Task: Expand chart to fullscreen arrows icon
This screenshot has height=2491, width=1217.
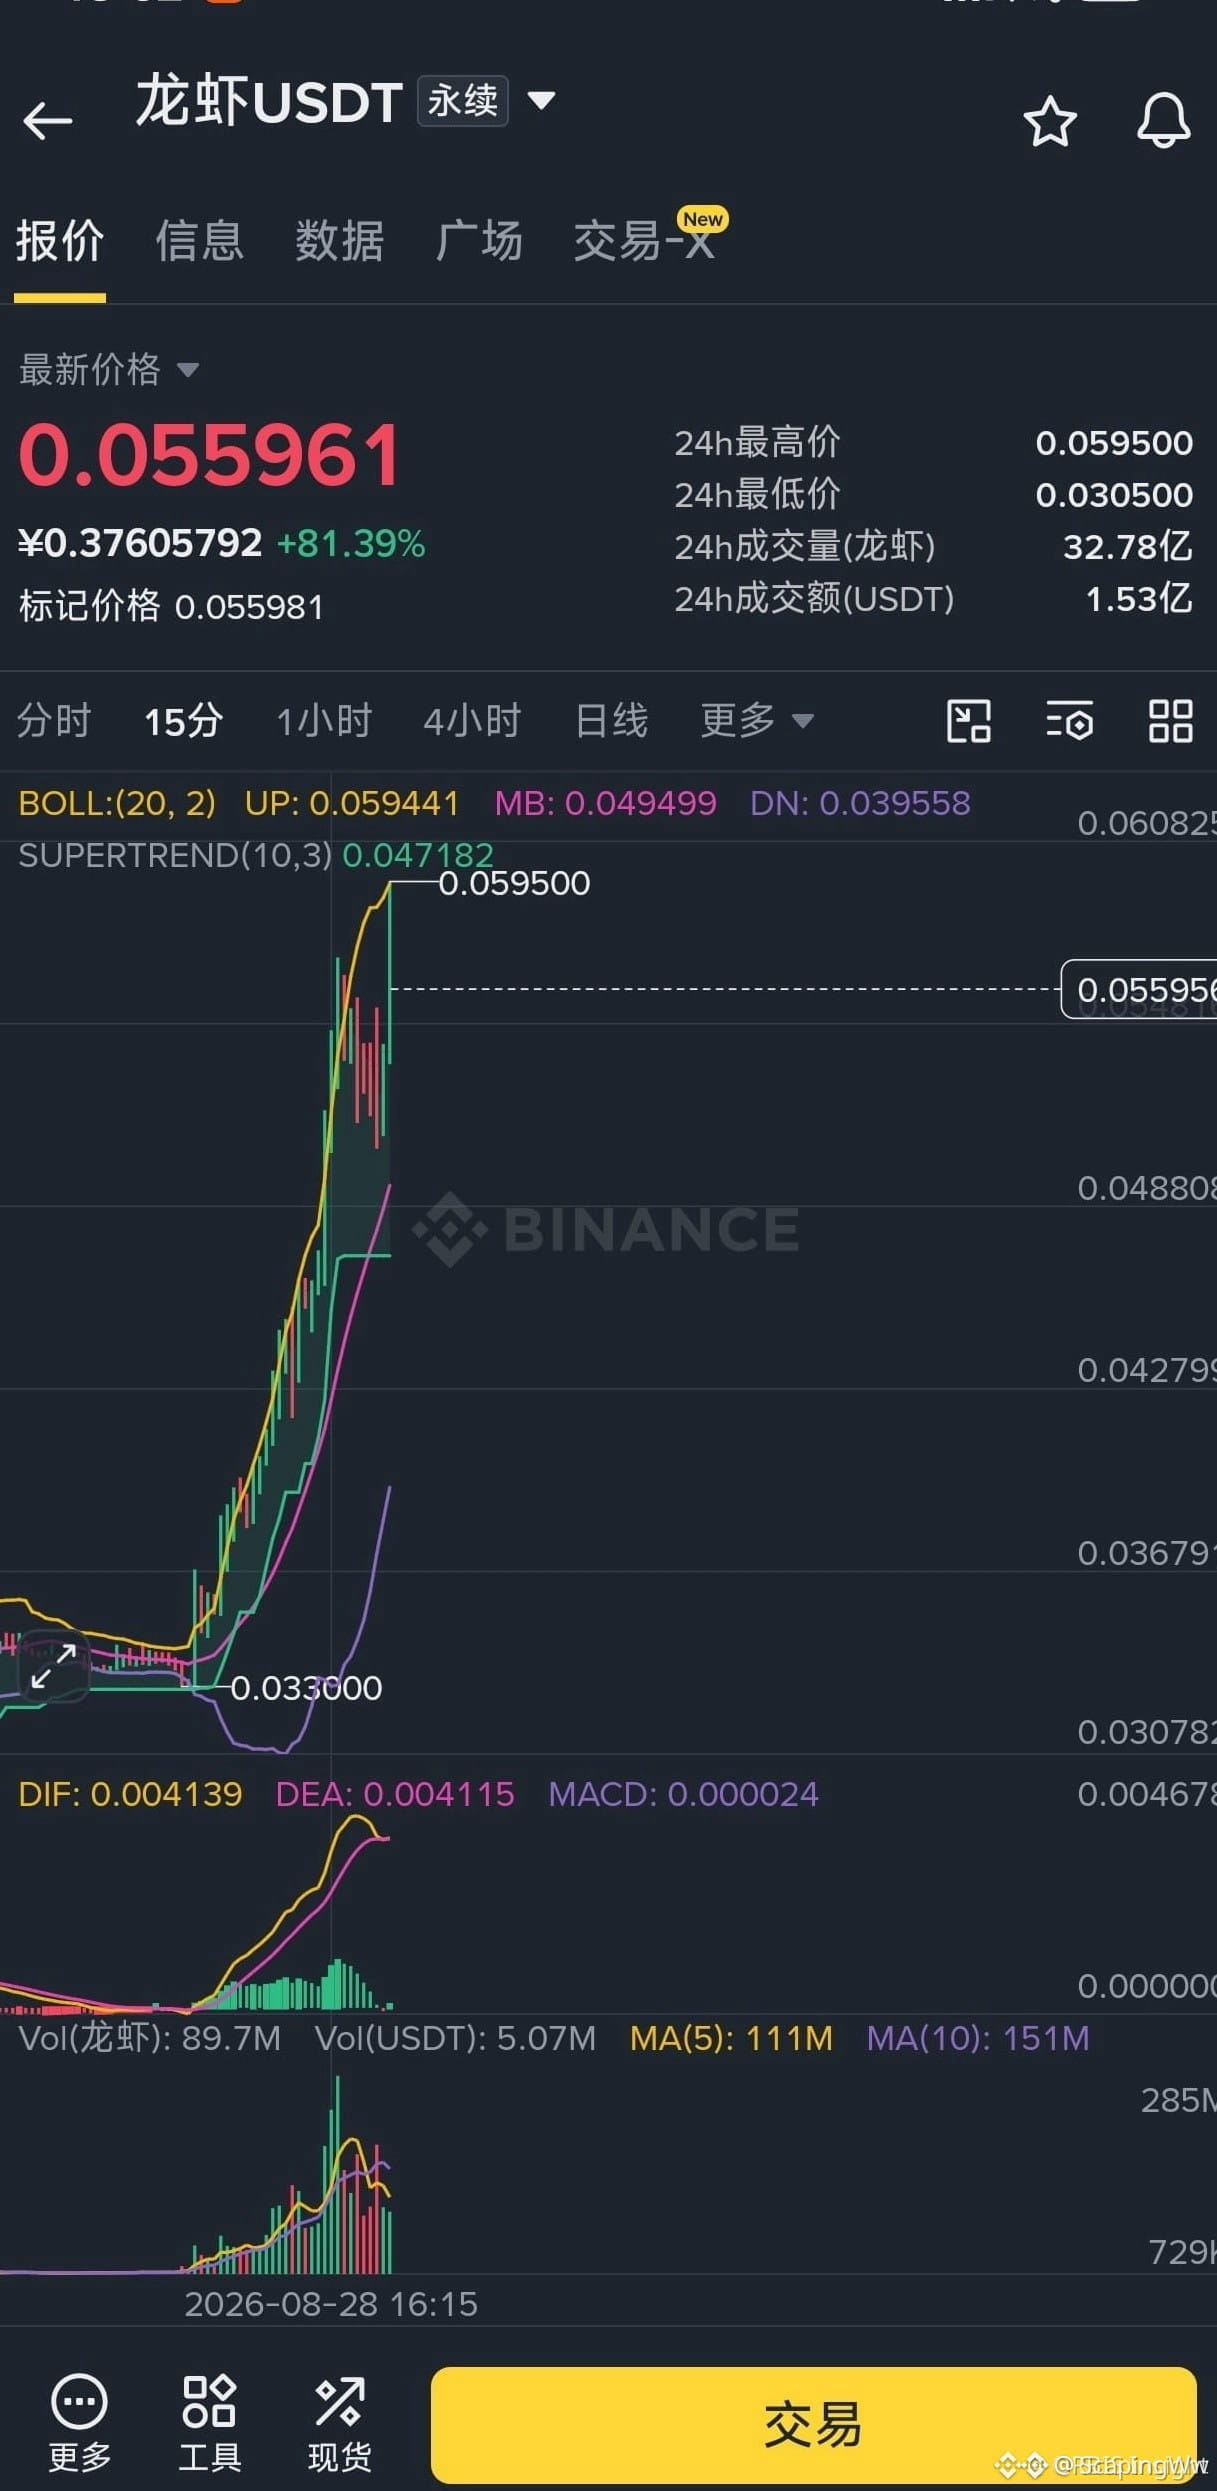Action: pos(53,1666)
